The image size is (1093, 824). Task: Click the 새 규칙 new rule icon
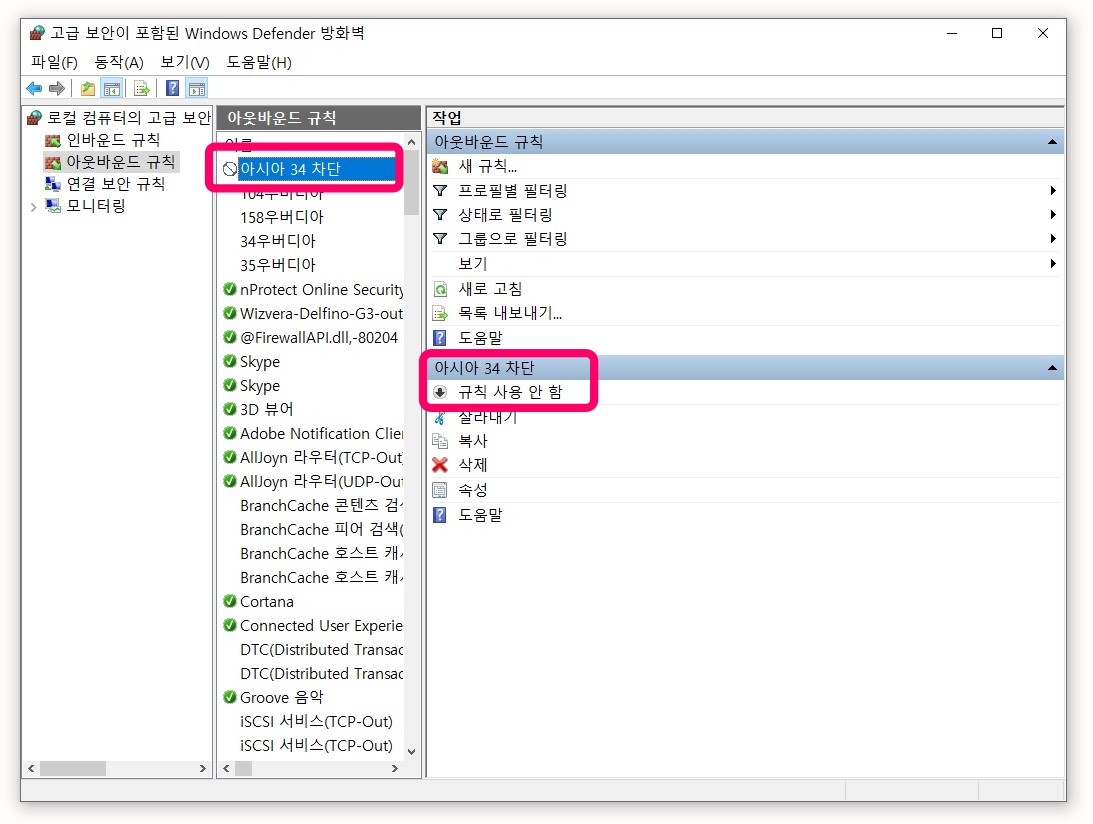(x=440, y=167)
